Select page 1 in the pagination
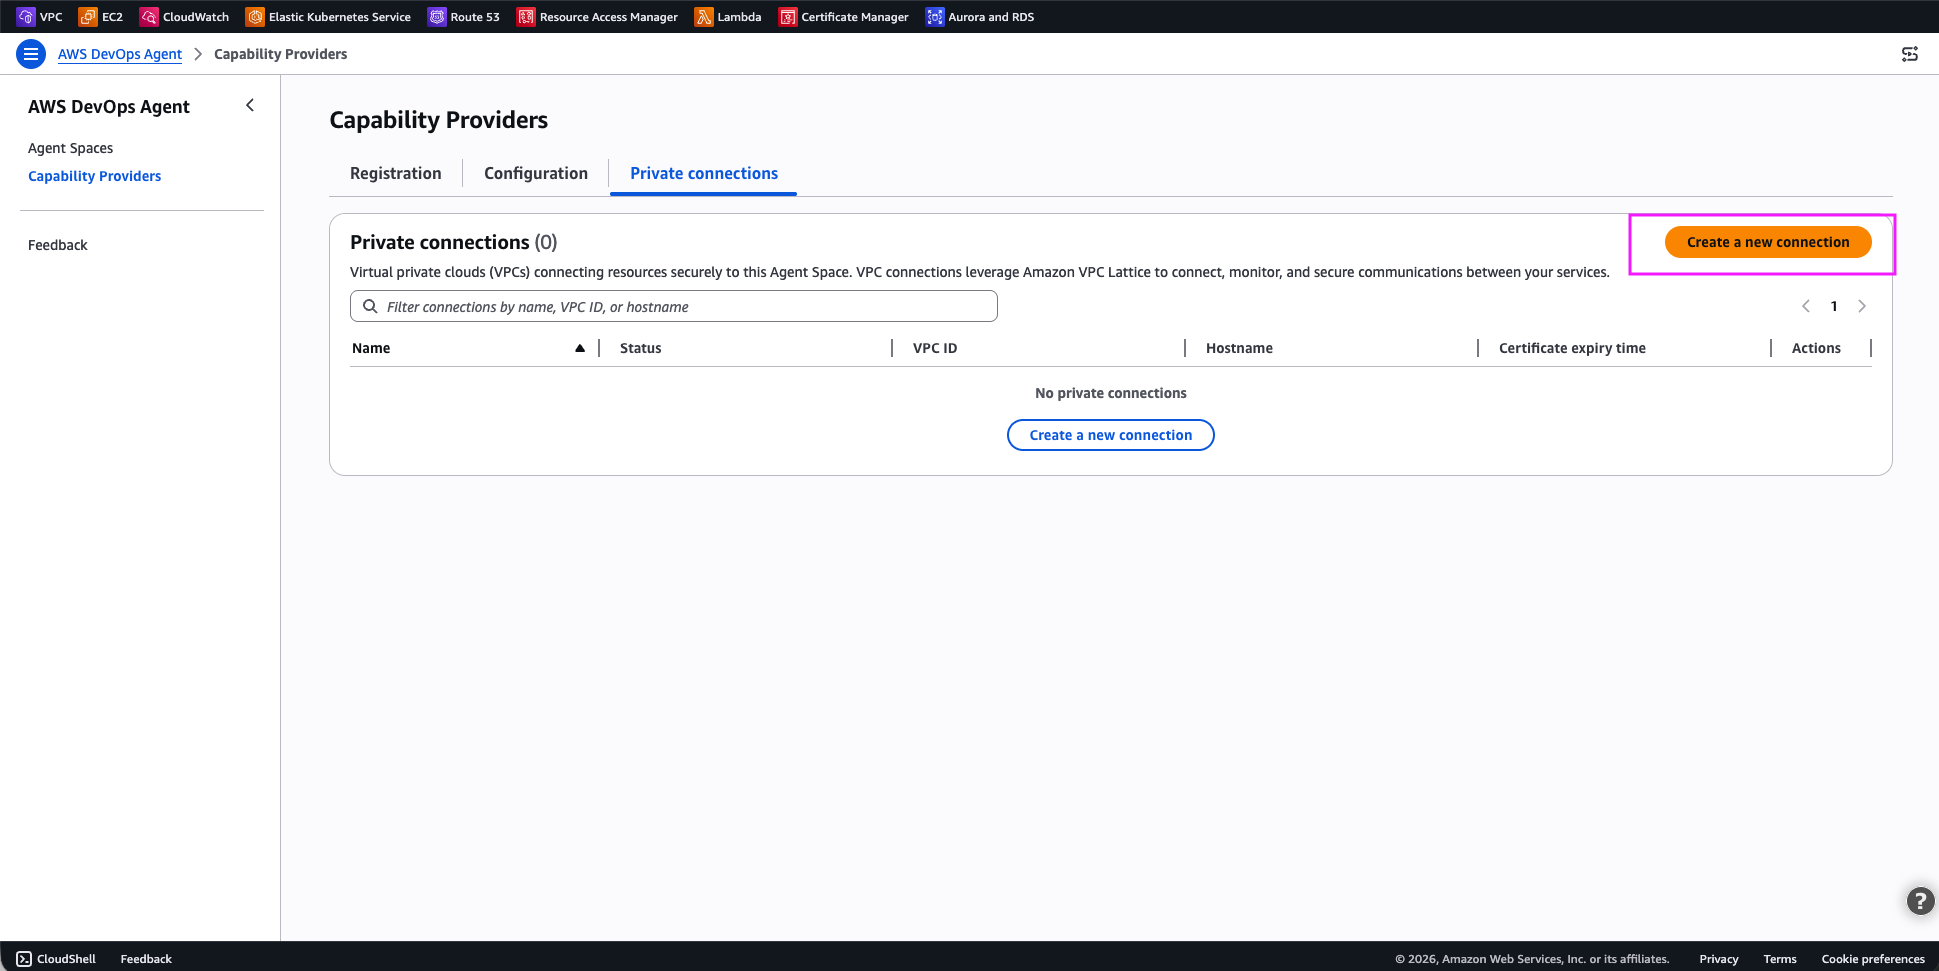Screen dimensions: 1939x971 1834,306
